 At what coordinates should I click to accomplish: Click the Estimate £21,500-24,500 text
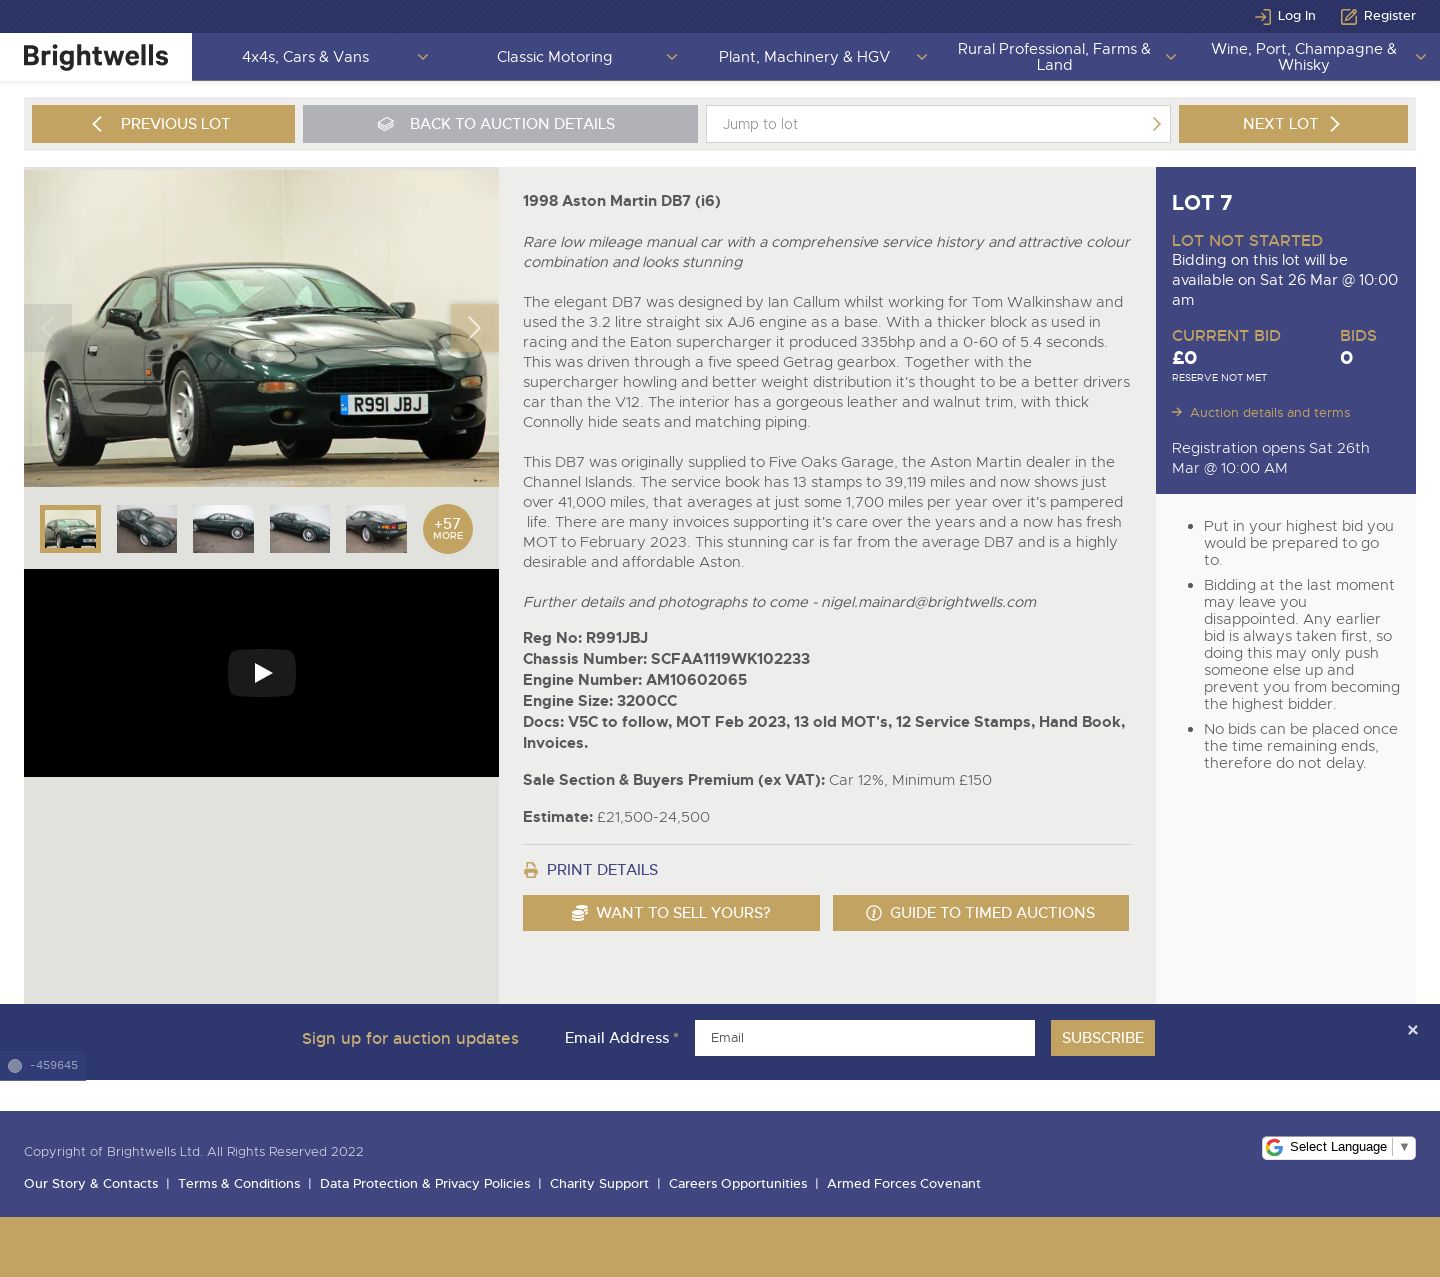pos(616,817)
